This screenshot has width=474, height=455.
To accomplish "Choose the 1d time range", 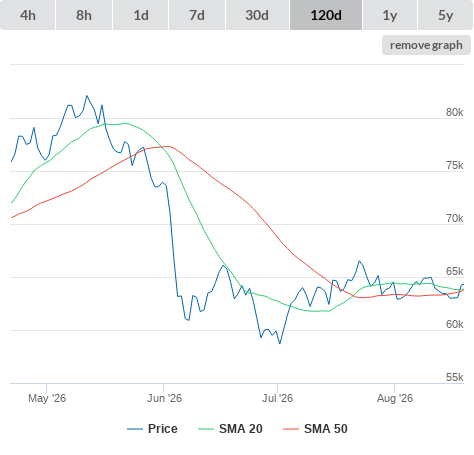I will [141, 15].
